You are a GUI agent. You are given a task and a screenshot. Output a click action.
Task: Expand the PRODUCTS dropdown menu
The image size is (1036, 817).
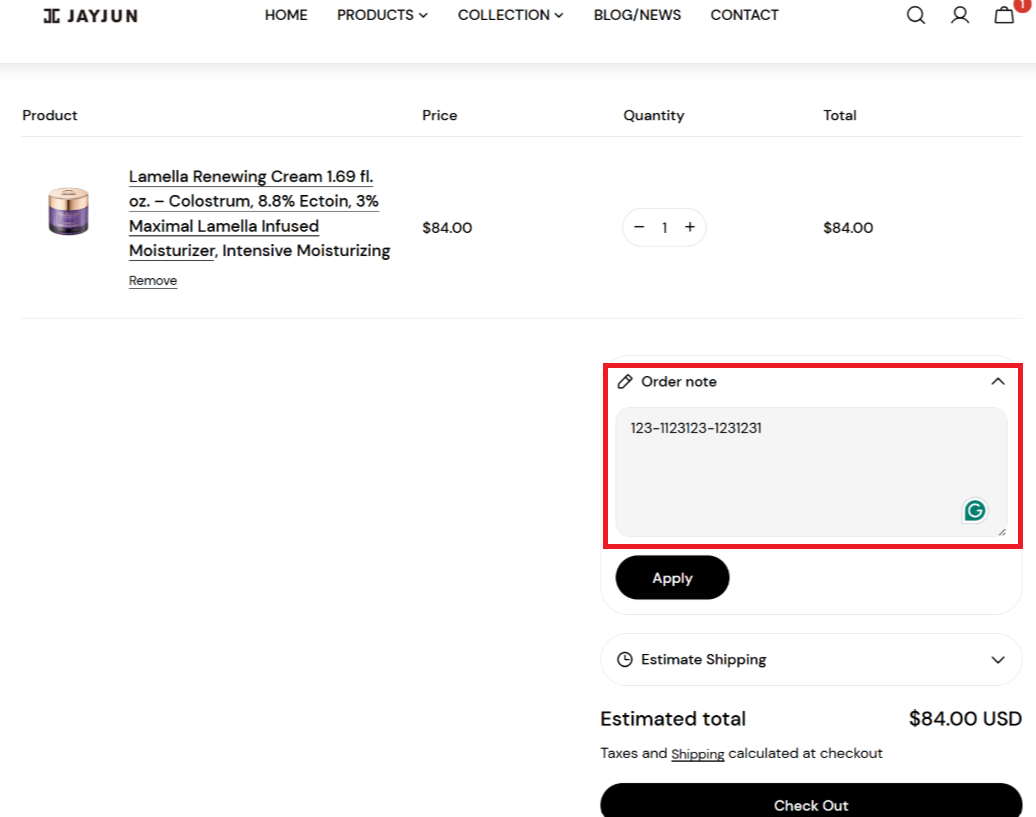pos(382,15)
